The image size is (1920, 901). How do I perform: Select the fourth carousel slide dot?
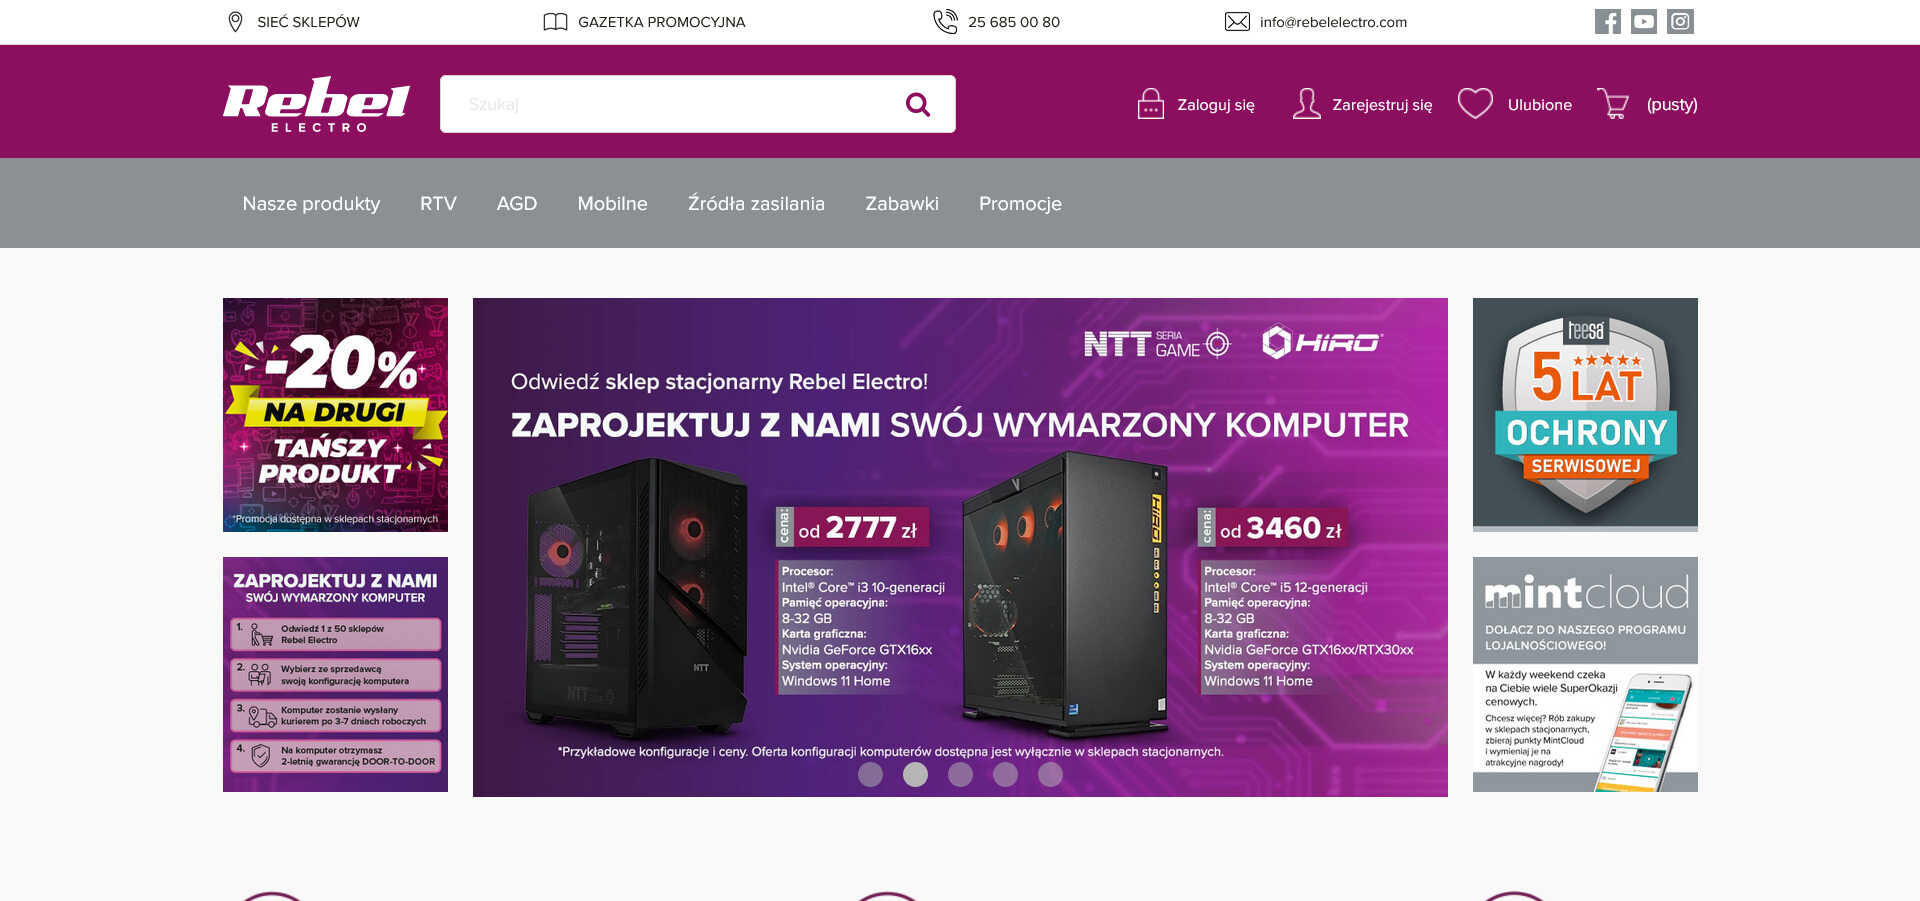click(x=1005, y=774)
